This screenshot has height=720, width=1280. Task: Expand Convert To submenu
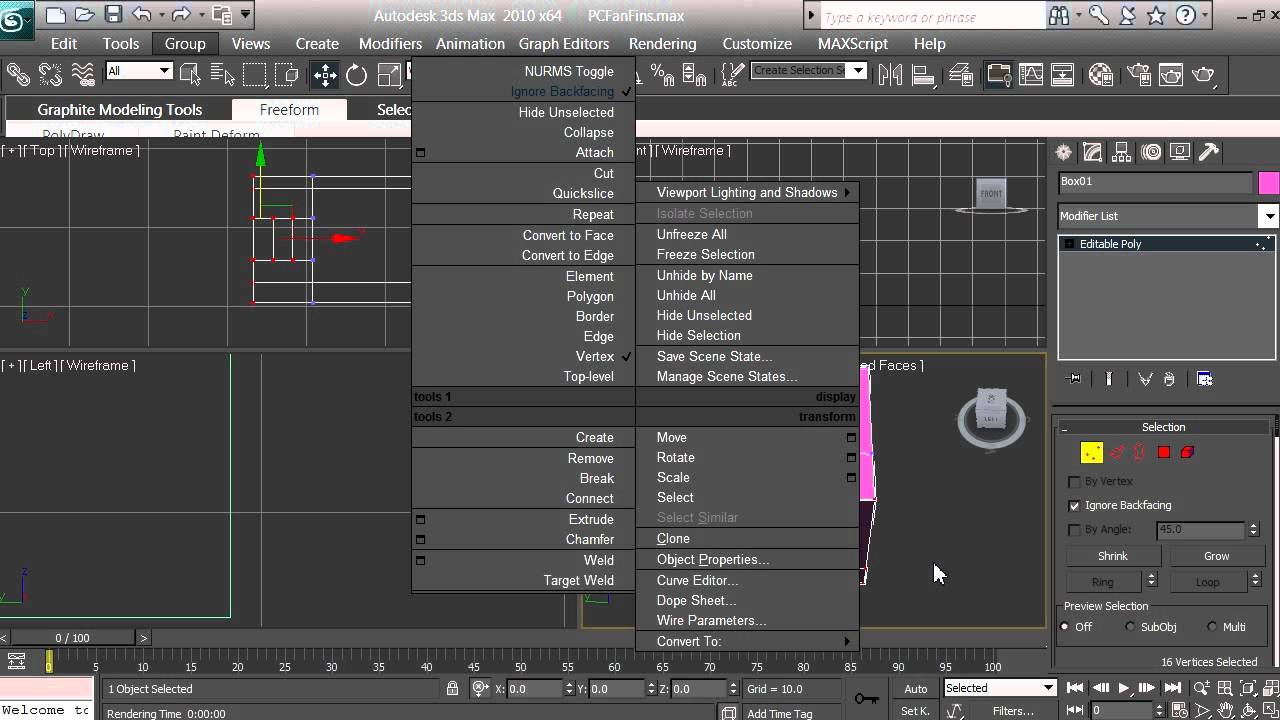747,641
